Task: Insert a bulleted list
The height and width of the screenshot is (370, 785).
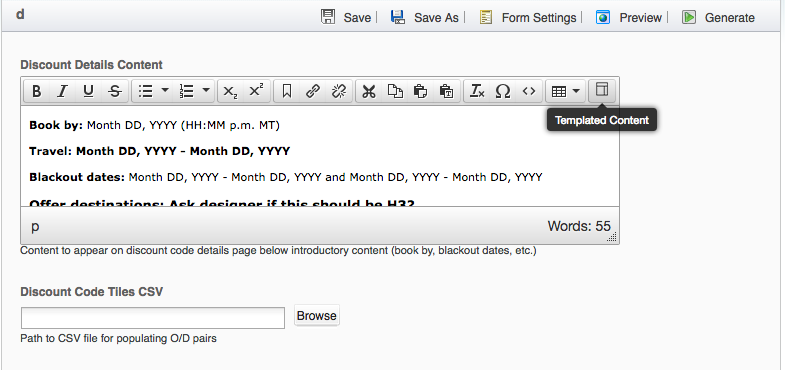Action: (x=146, y=91)
